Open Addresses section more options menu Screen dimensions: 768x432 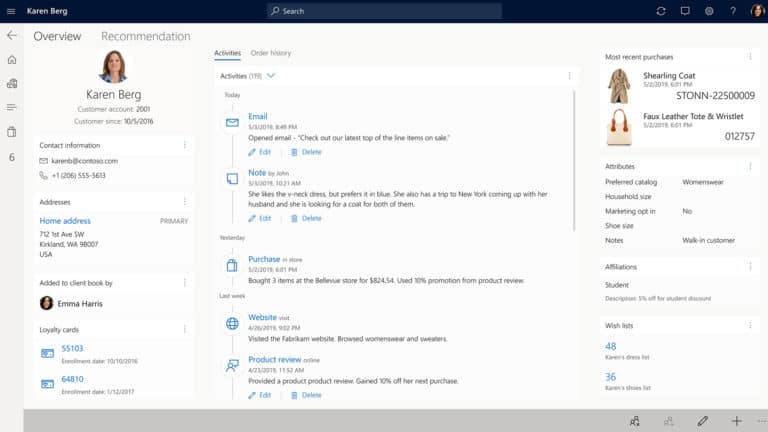[185, 201]
